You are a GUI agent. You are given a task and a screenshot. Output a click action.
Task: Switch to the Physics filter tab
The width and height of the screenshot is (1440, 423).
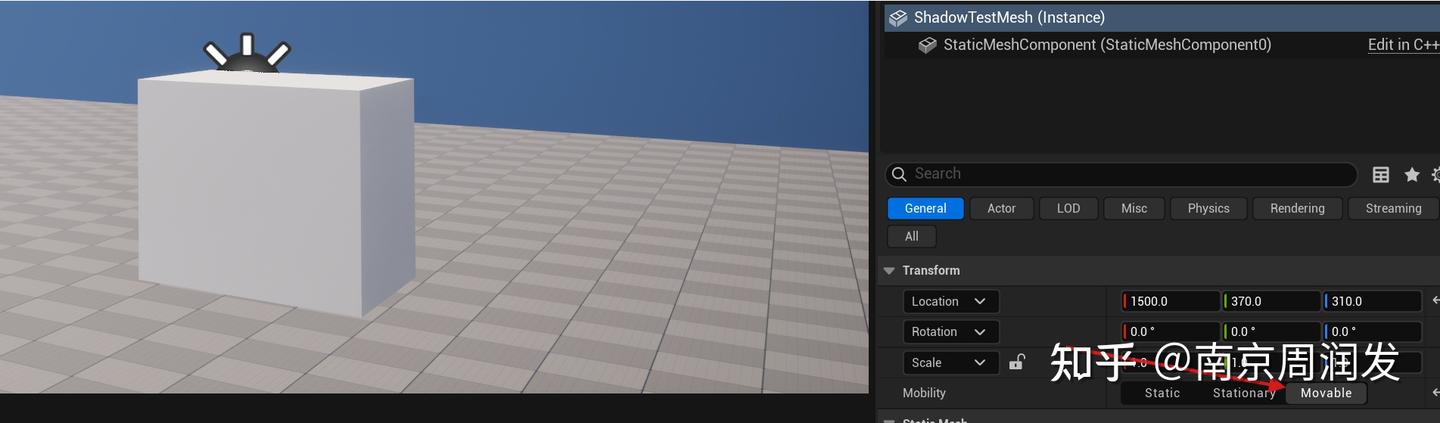1208,208
